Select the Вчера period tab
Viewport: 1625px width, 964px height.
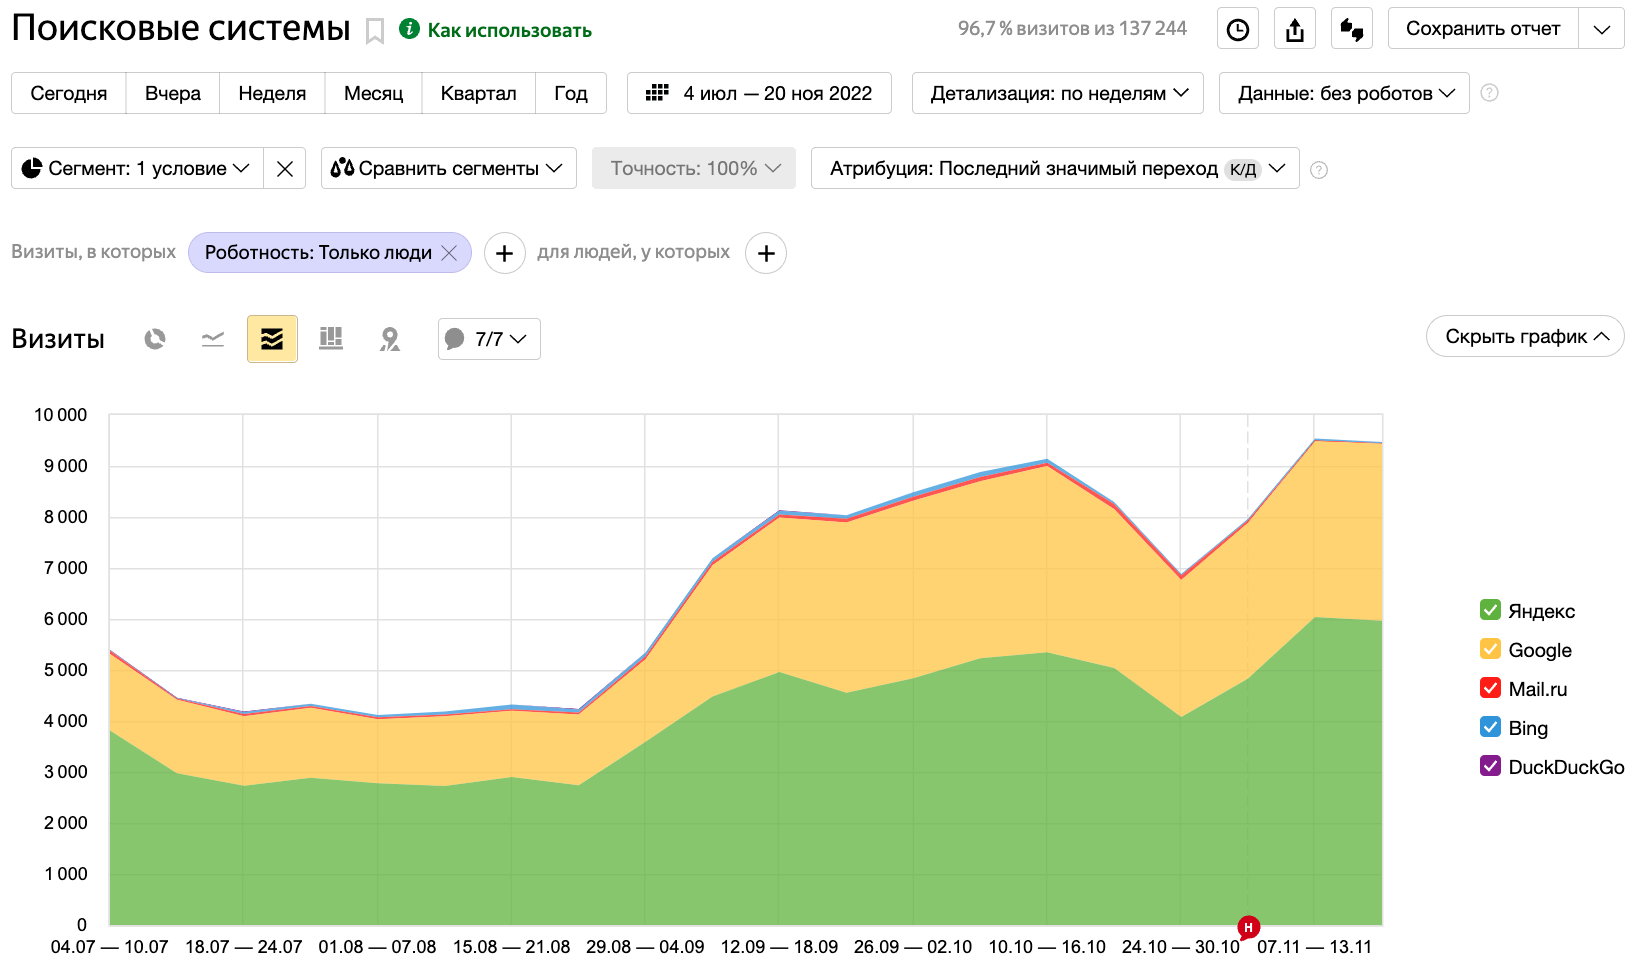[173, 93]
